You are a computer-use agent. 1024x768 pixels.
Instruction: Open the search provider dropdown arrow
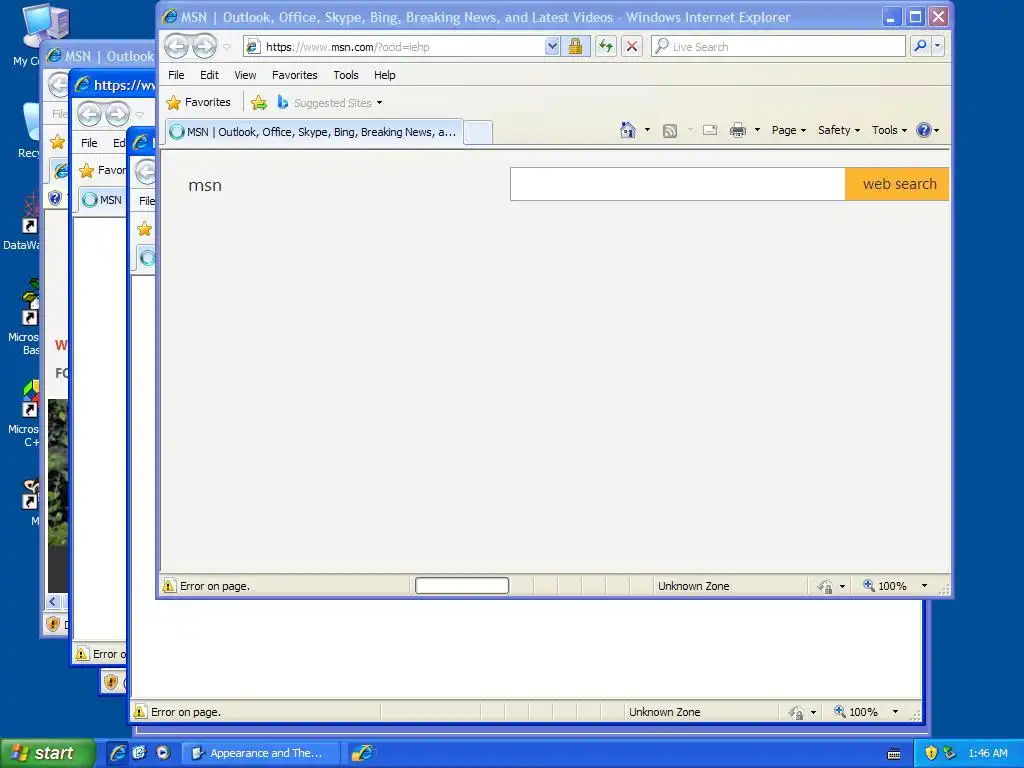(x=938, y=46)
